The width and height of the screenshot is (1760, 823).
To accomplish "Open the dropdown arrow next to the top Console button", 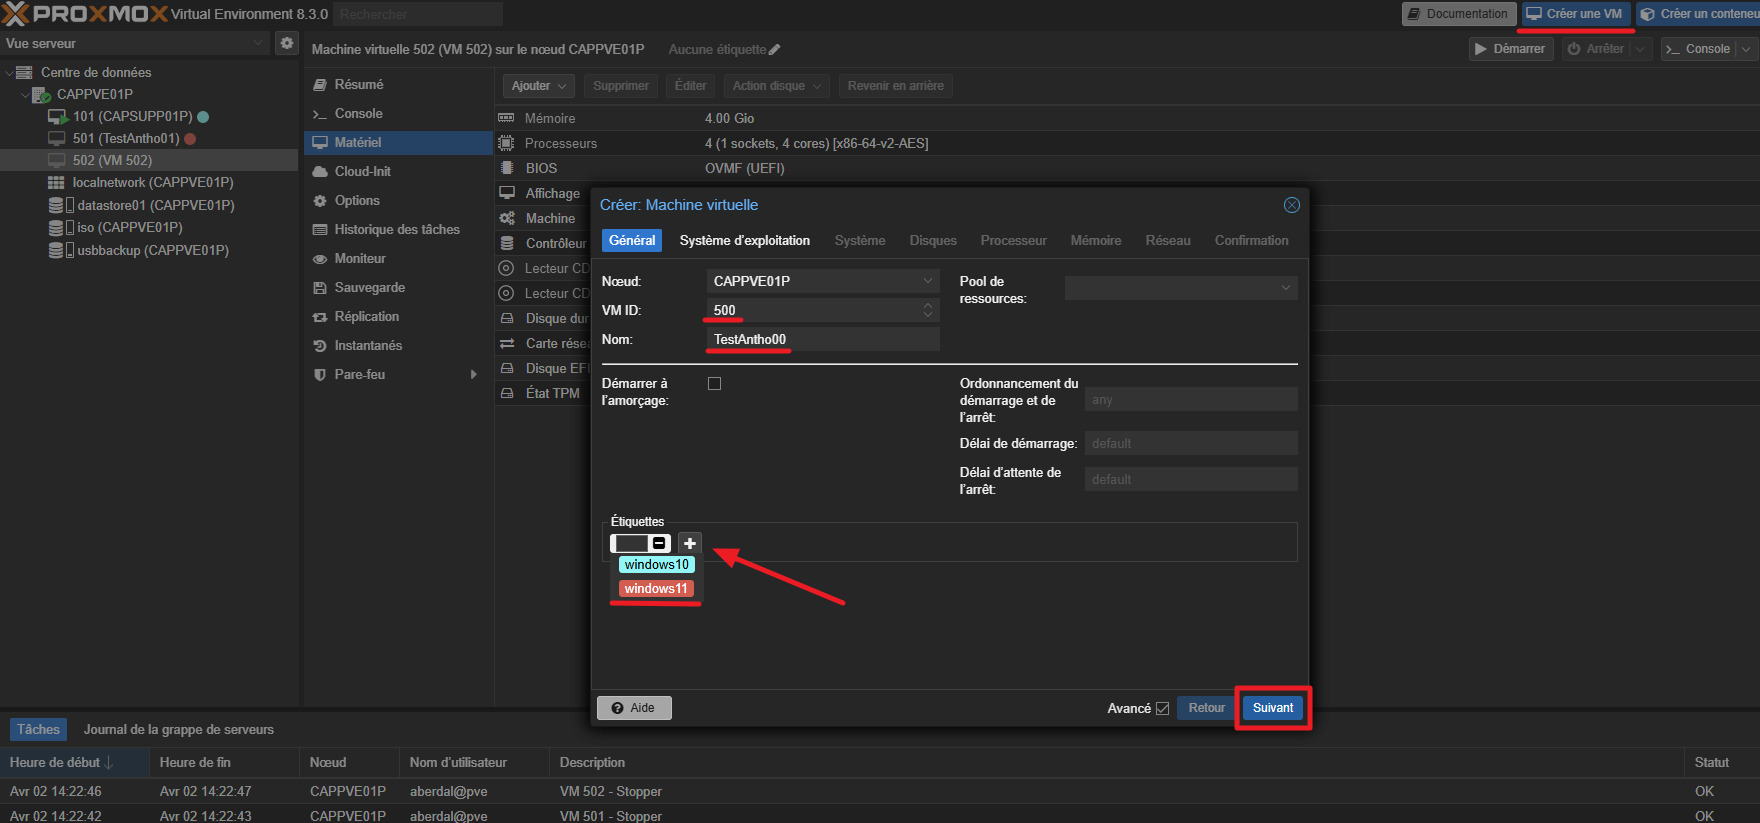I will (x=1746, y=49).
